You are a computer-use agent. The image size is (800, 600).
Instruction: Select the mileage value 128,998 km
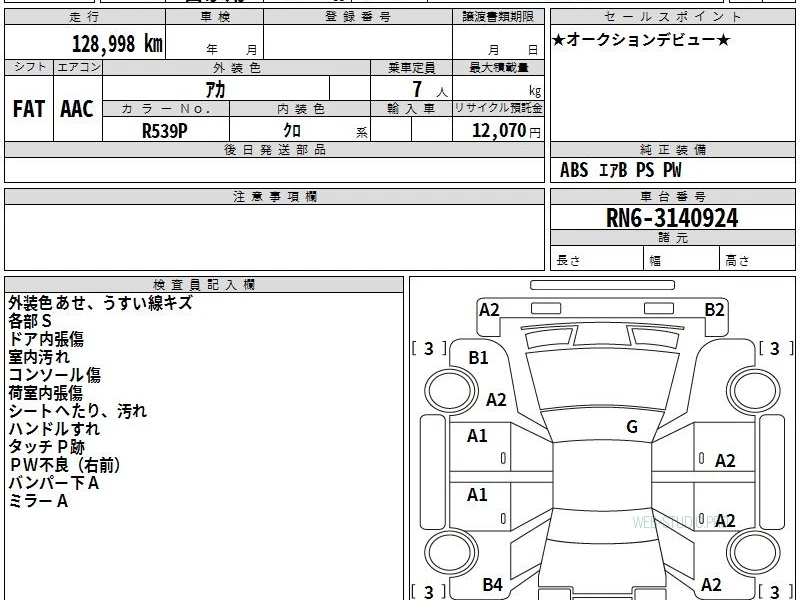tap(117, 44)
